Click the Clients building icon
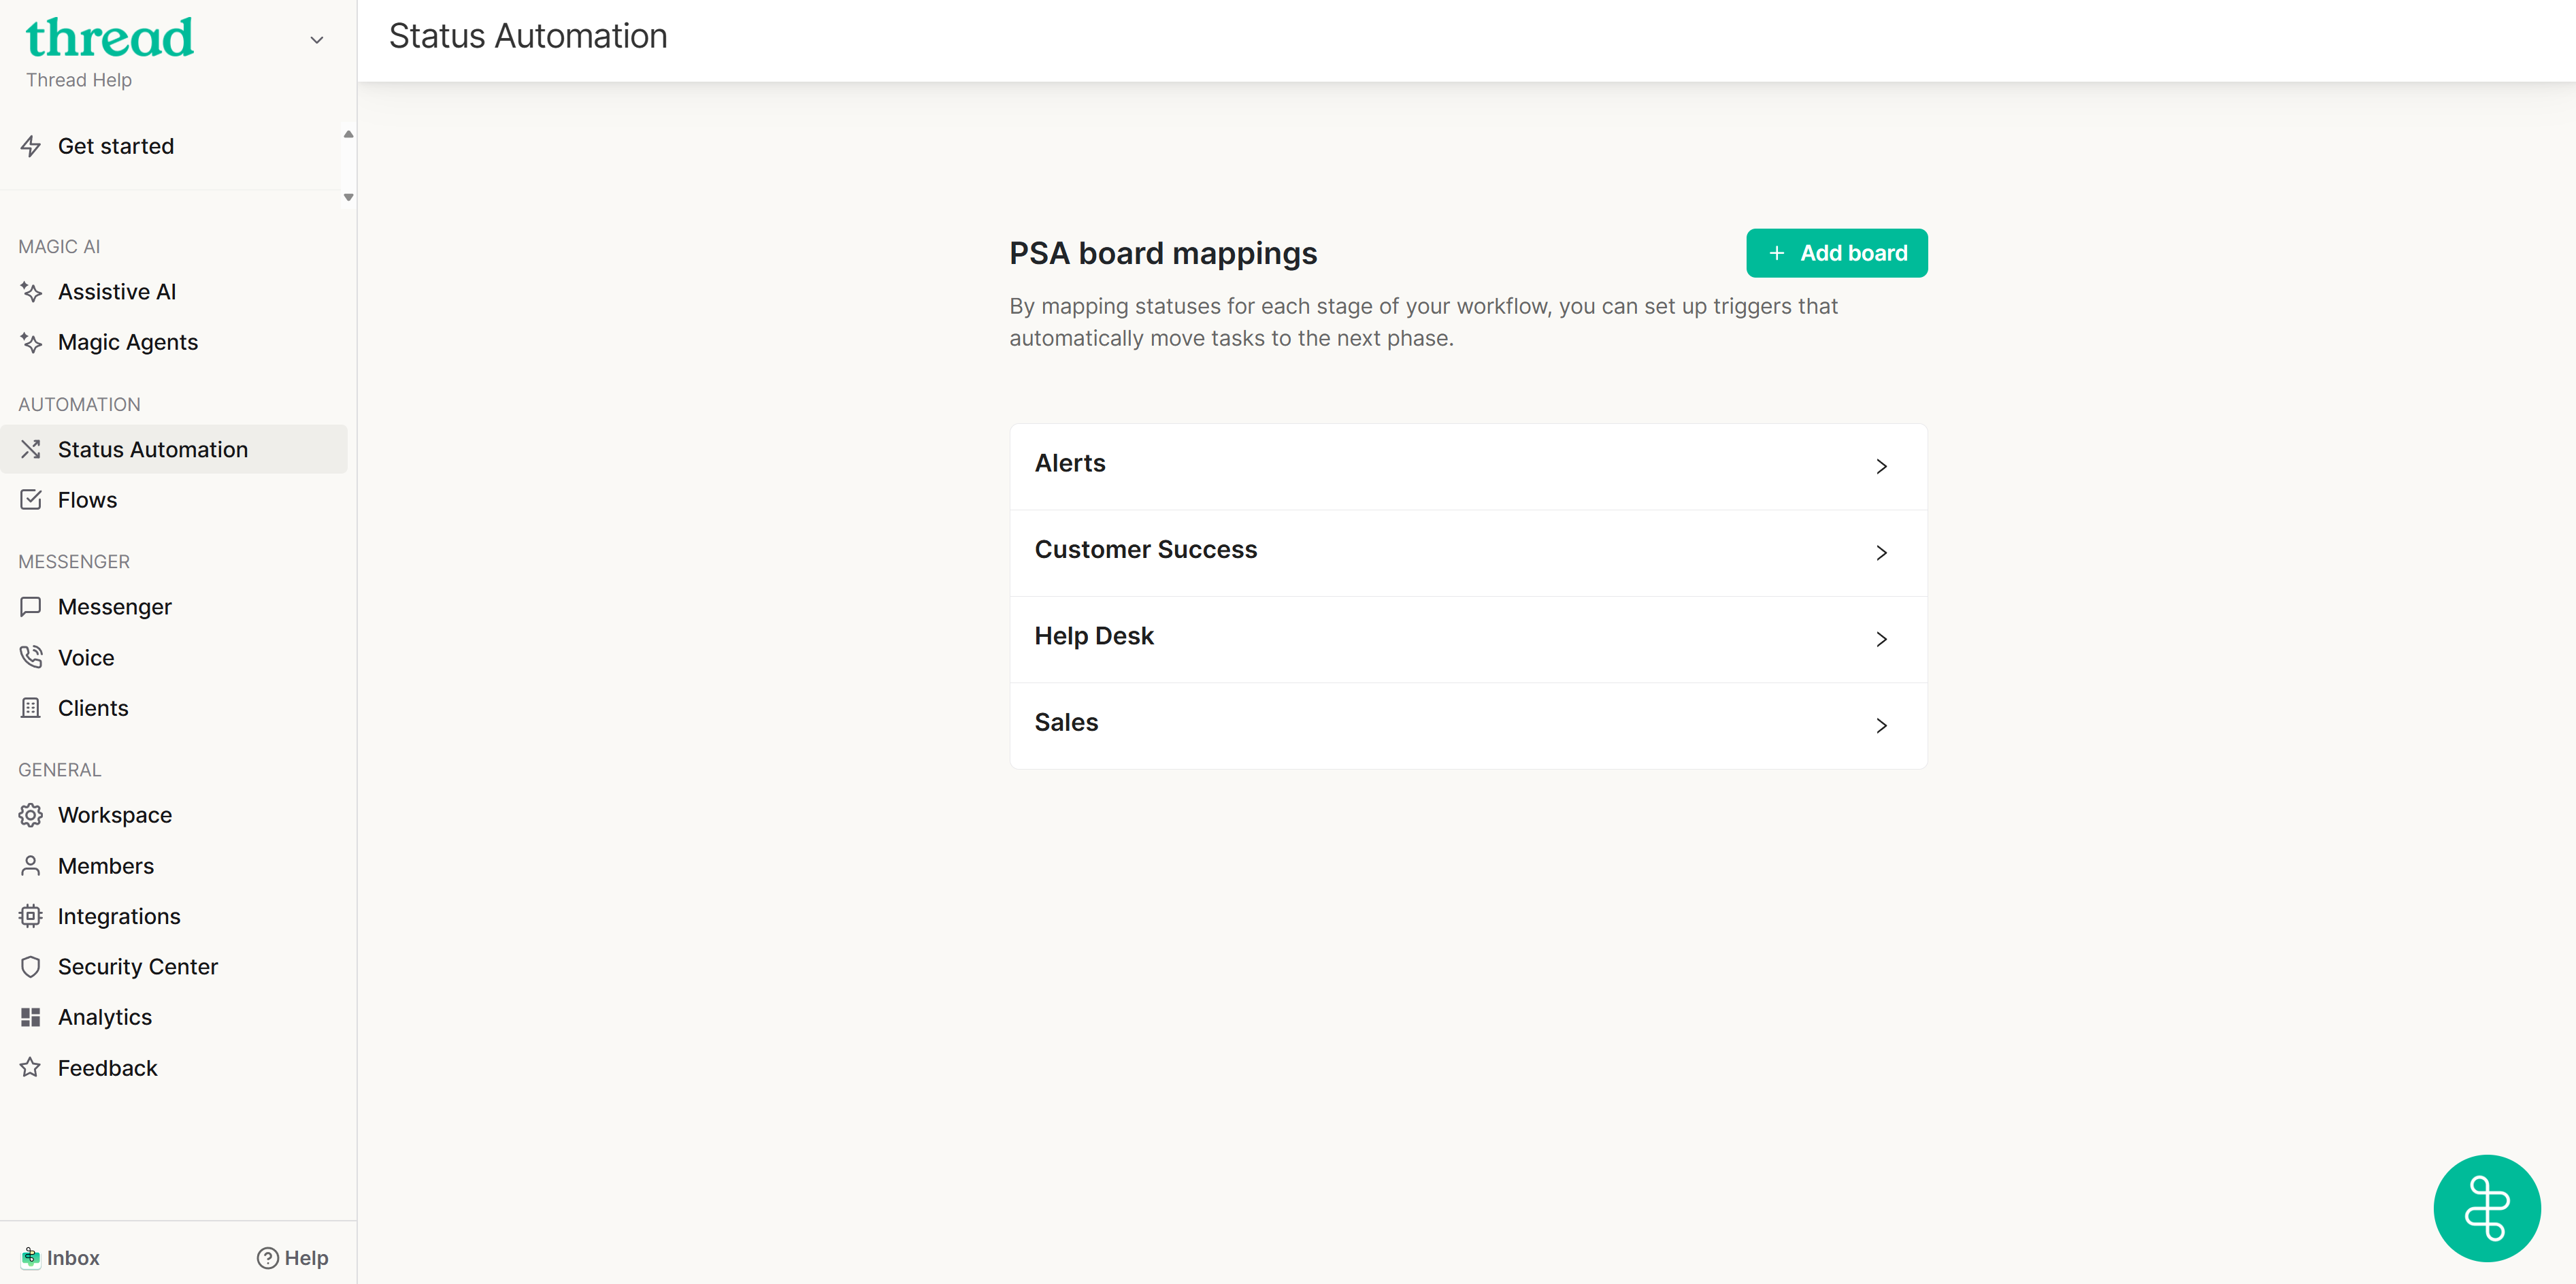The height and width of the screenshot is (1284, 2576). click(x=31, y=707)
